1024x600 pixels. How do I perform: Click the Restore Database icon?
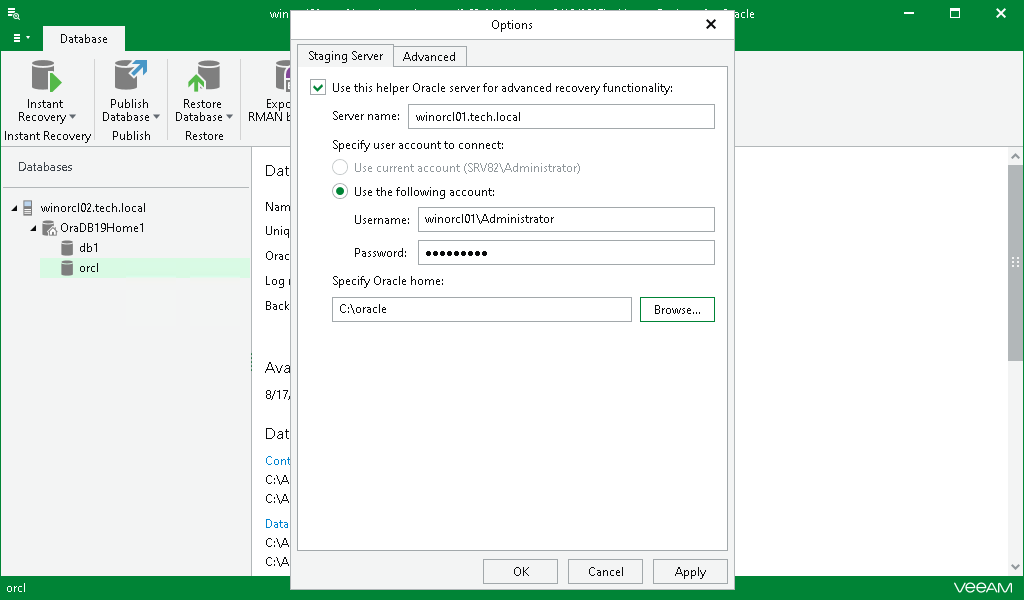tap(203, 75)
